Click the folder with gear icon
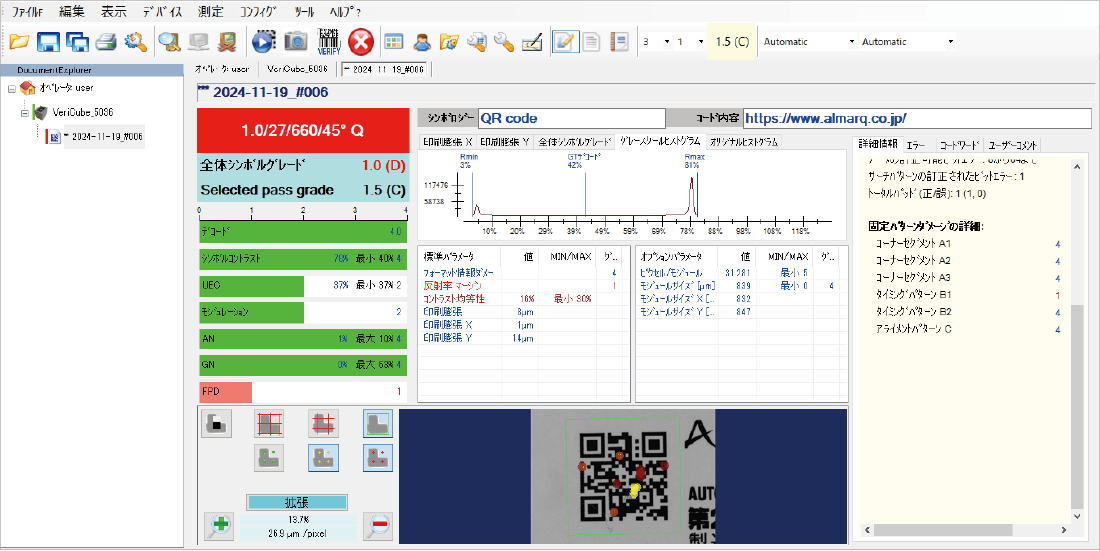This screenshot has height=551, width=1100. [x=449, y=42]
